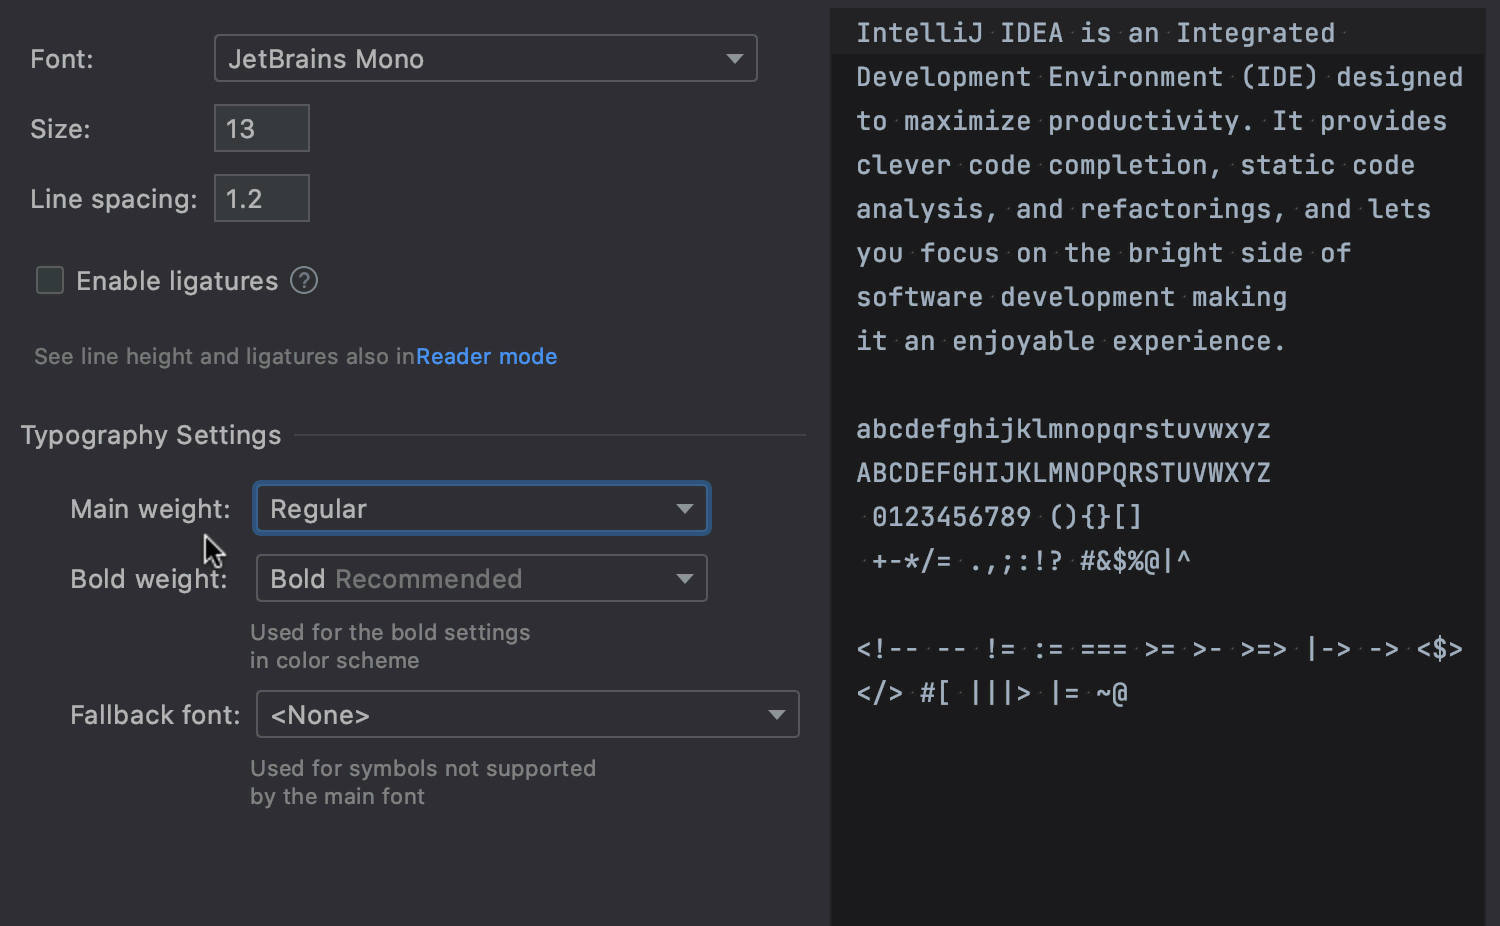The width and height of the screenshot is (1500, 926).
Task: Open the Font family selector
Action: [x=486, y=58]
